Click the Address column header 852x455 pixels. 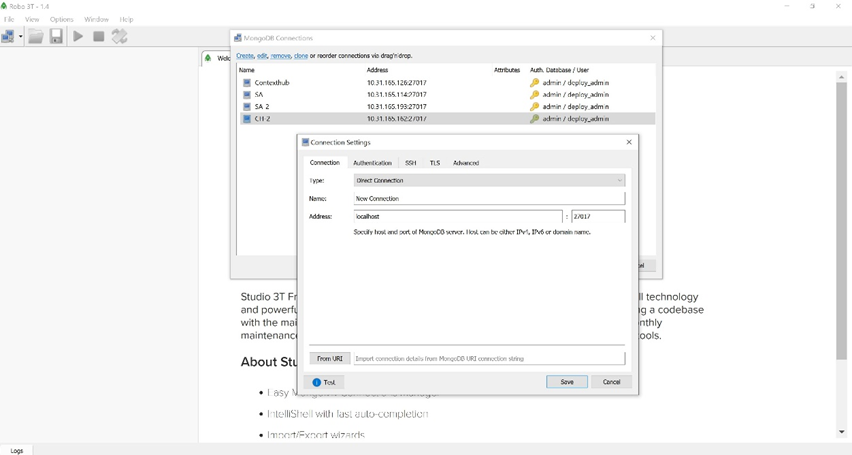click(377, 70)
